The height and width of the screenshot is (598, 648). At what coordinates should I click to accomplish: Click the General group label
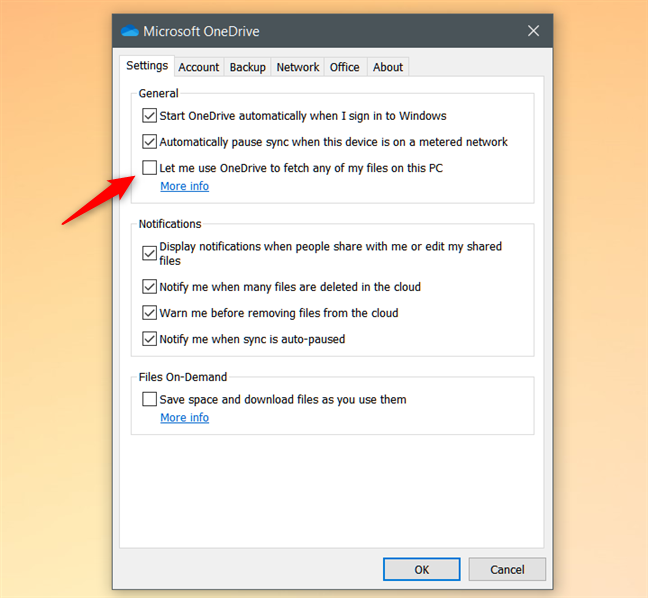159,93
